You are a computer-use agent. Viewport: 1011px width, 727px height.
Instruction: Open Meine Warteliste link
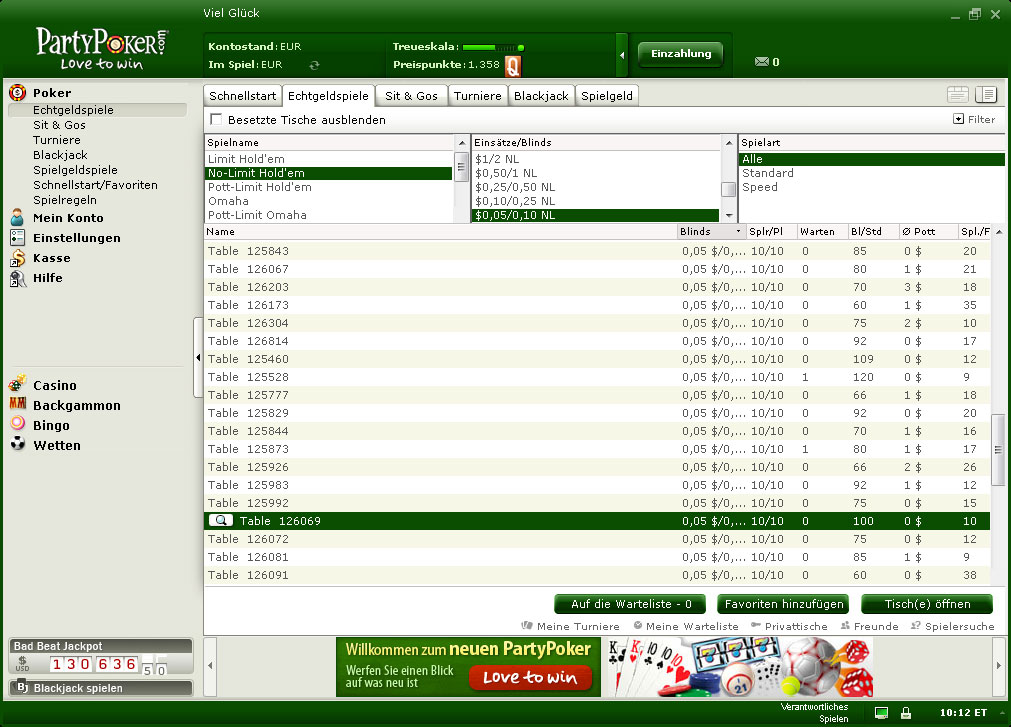pyautogui.click(x=686, y=626)
